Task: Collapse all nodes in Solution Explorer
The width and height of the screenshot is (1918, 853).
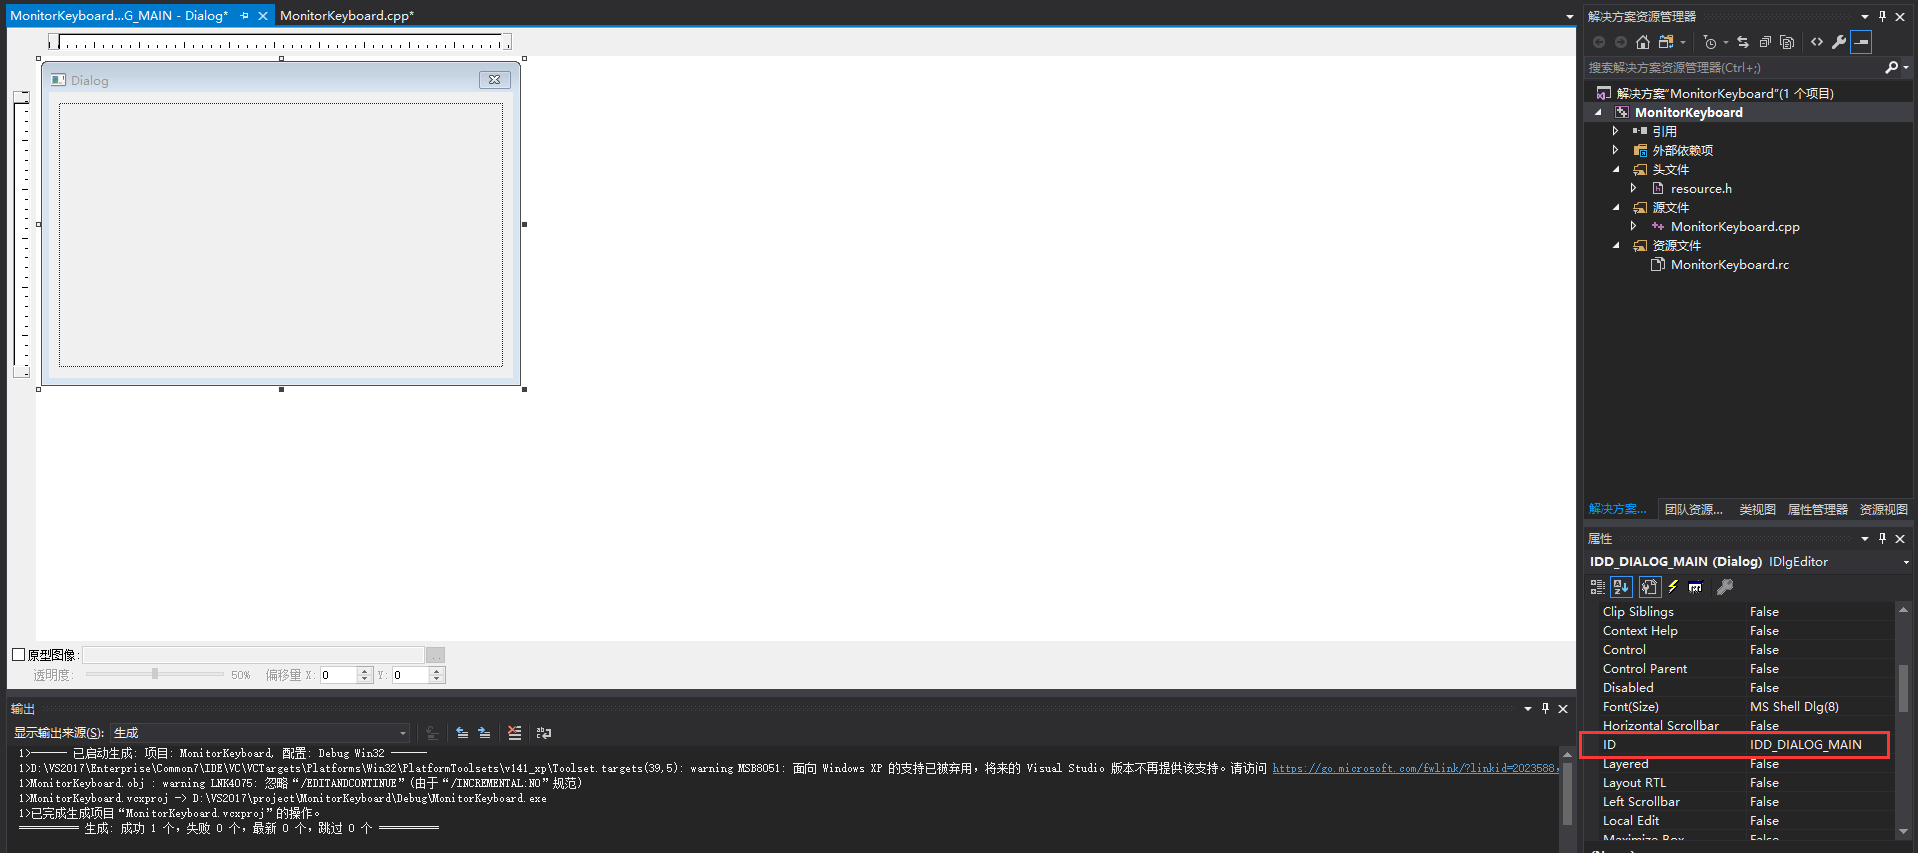Action: [1765, 42]
